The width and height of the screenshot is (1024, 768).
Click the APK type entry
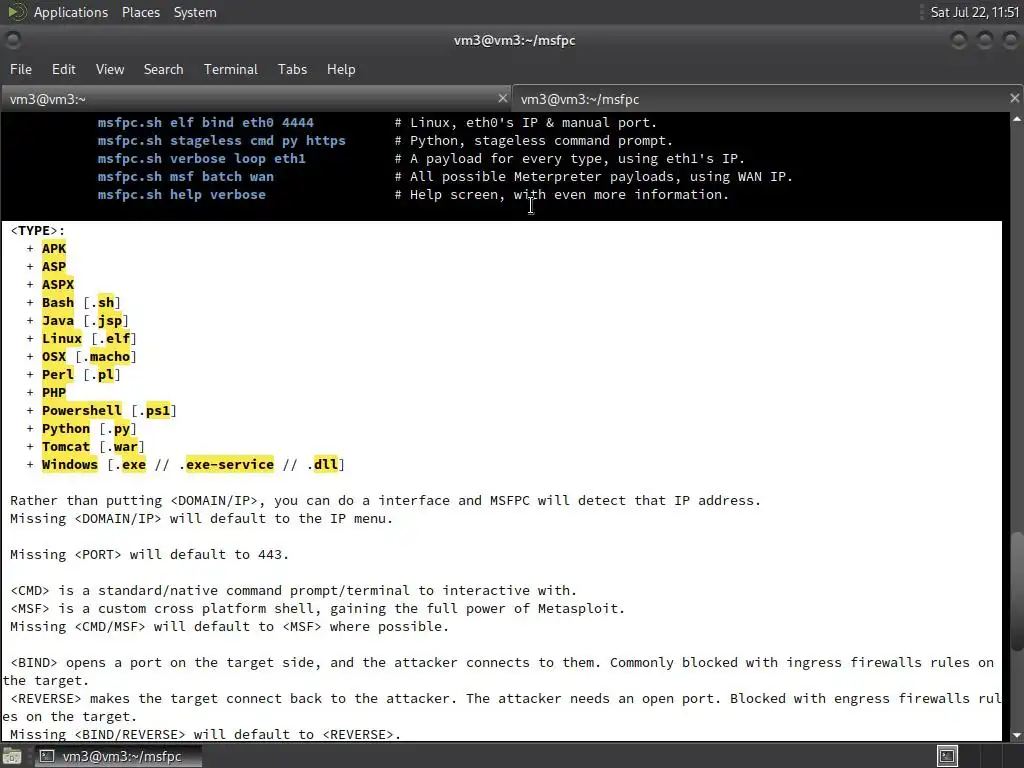[54, 248]
